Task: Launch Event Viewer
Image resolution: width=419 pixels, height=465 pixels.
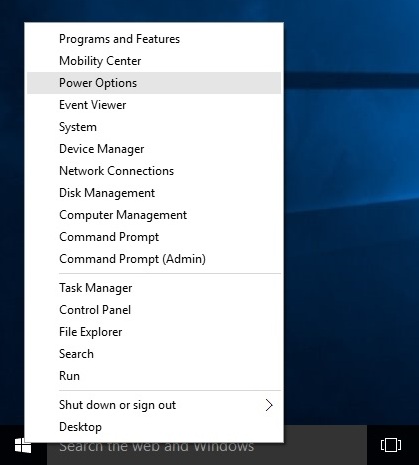Action: pyautogui.click(x=154, y=105)
